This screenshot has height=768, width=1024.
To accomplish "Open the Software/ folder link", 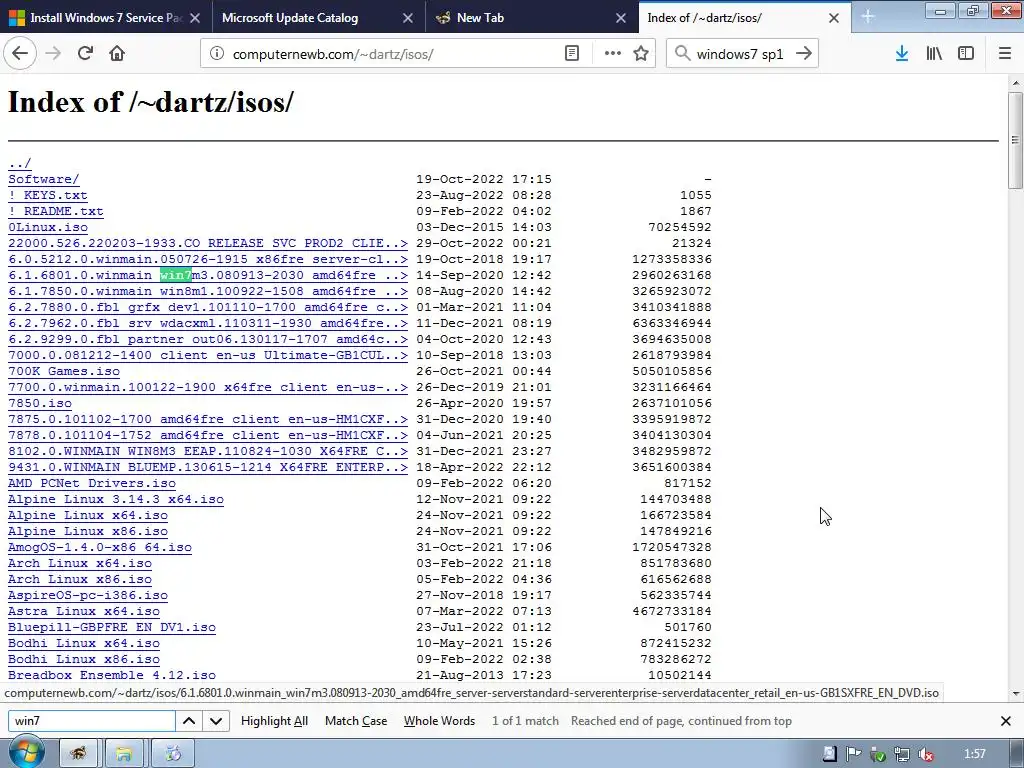I will click(44, 179).
